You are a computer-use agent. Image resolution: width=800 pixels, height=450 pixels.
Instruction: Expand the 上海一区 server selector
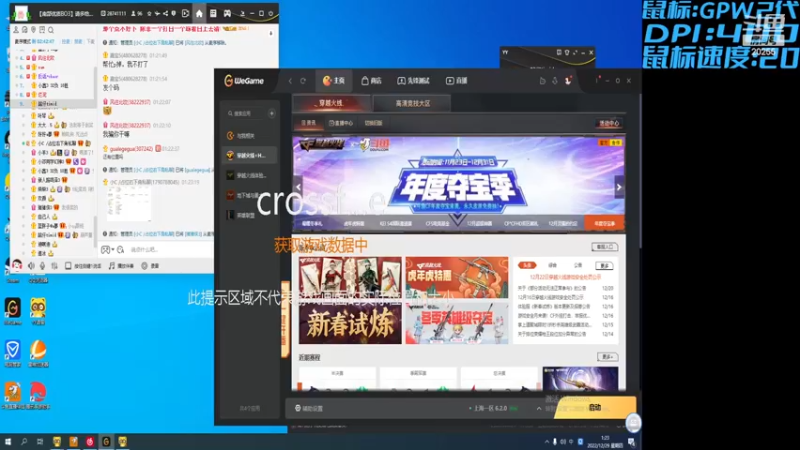tap(493, 408)
